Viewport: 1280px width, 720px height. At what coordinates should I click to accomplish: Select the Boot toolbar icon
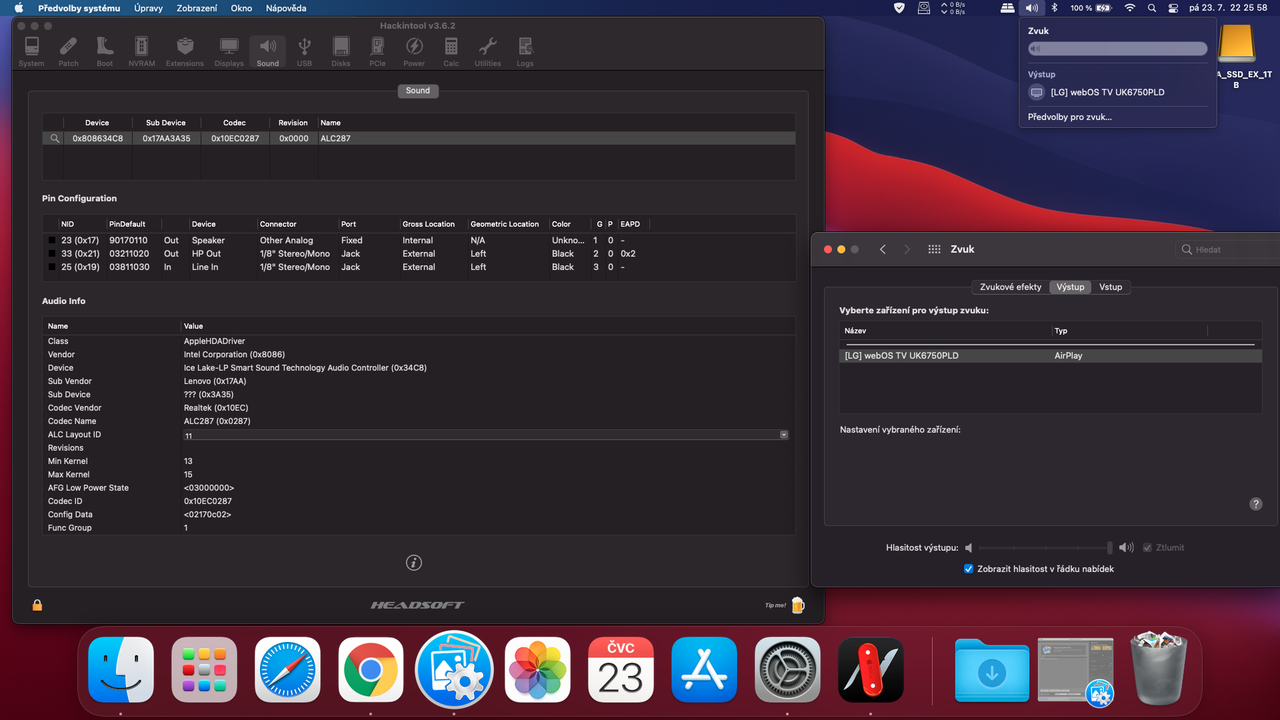(x=105, y=51)
